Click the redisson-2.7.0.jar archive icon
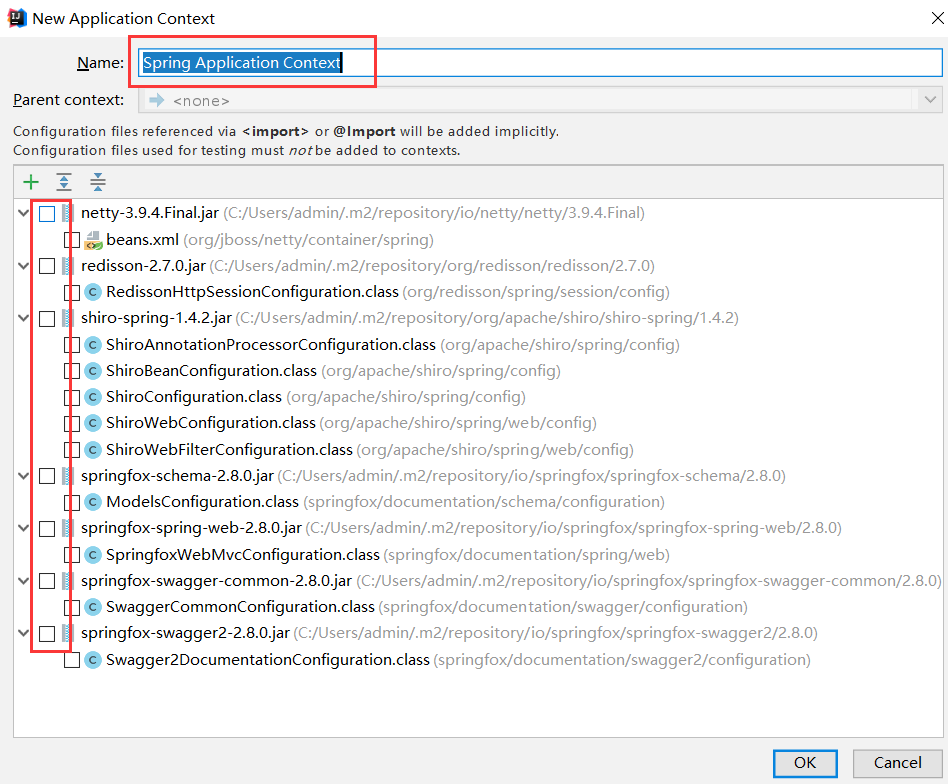This screenshot has width=948, height=784. (68, 266)
